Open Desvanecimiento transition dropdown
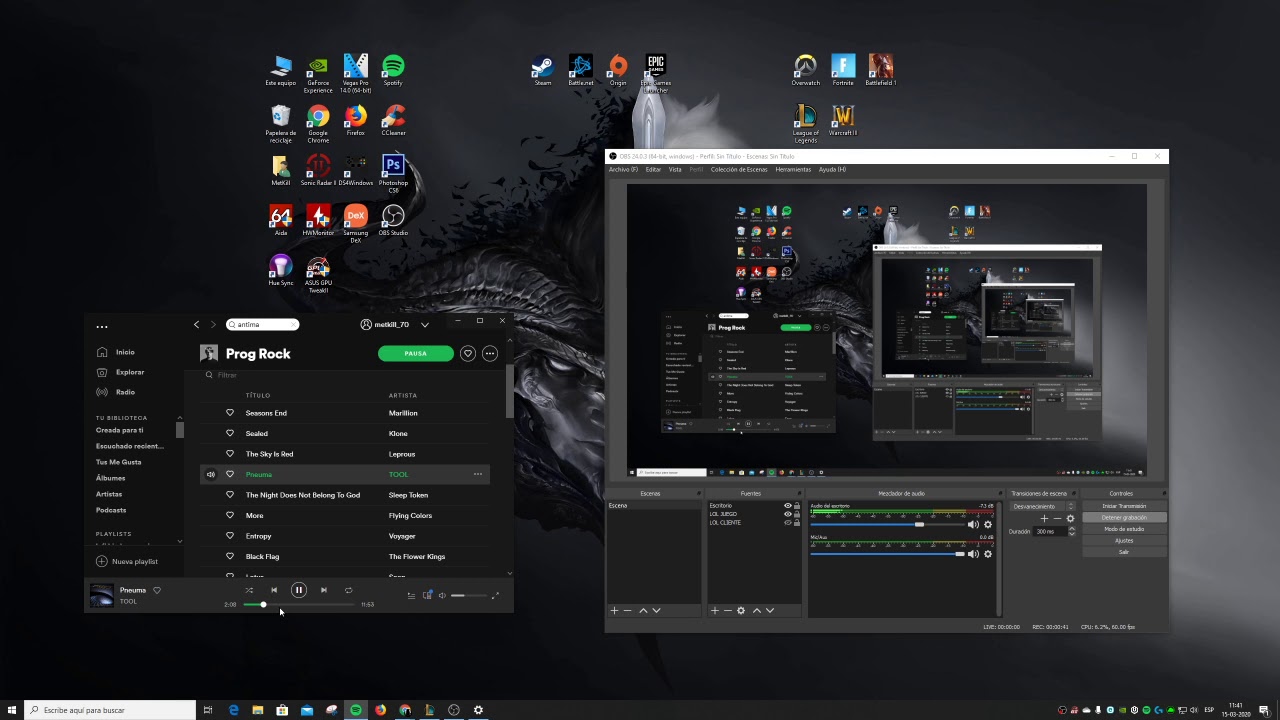The height and width of the screenshot is (720, 1280). tap(1042, 506)
